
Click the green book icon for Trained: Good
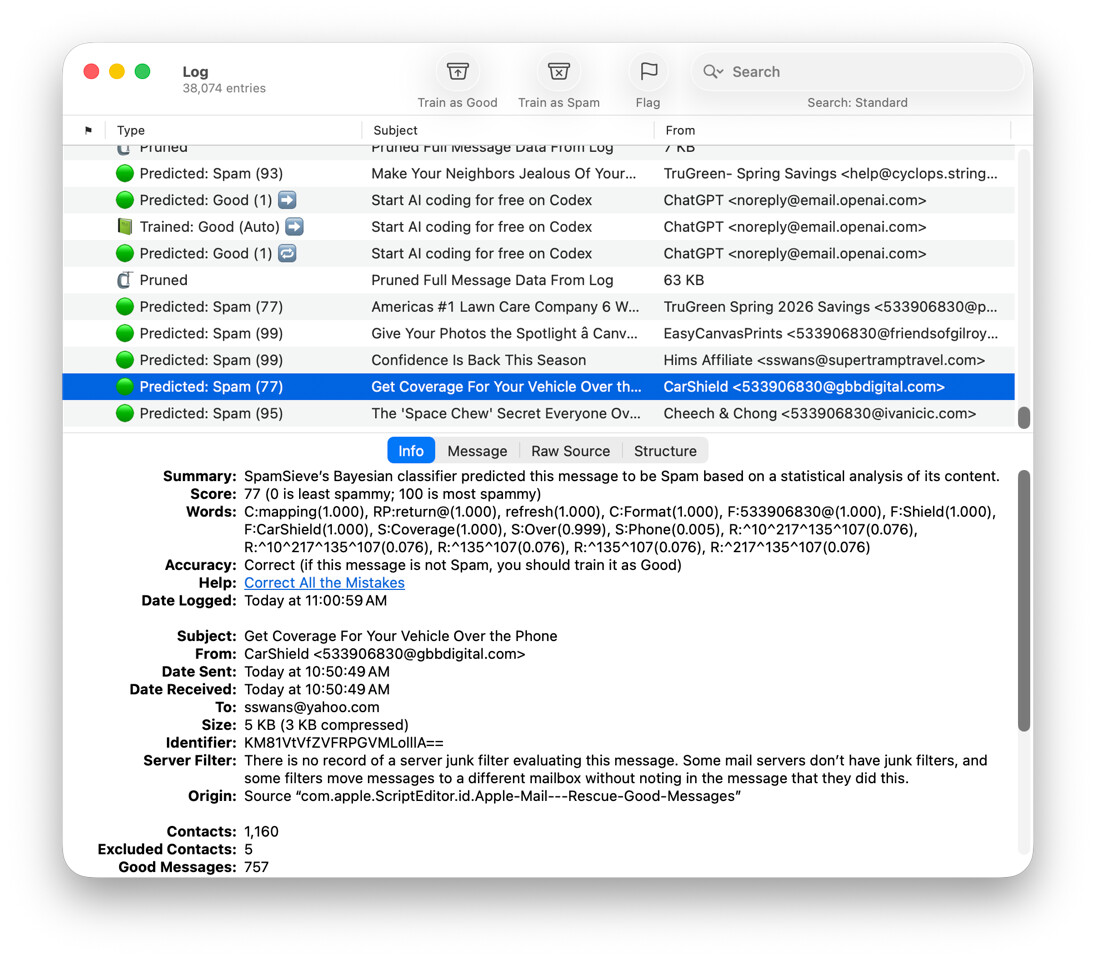125,227
